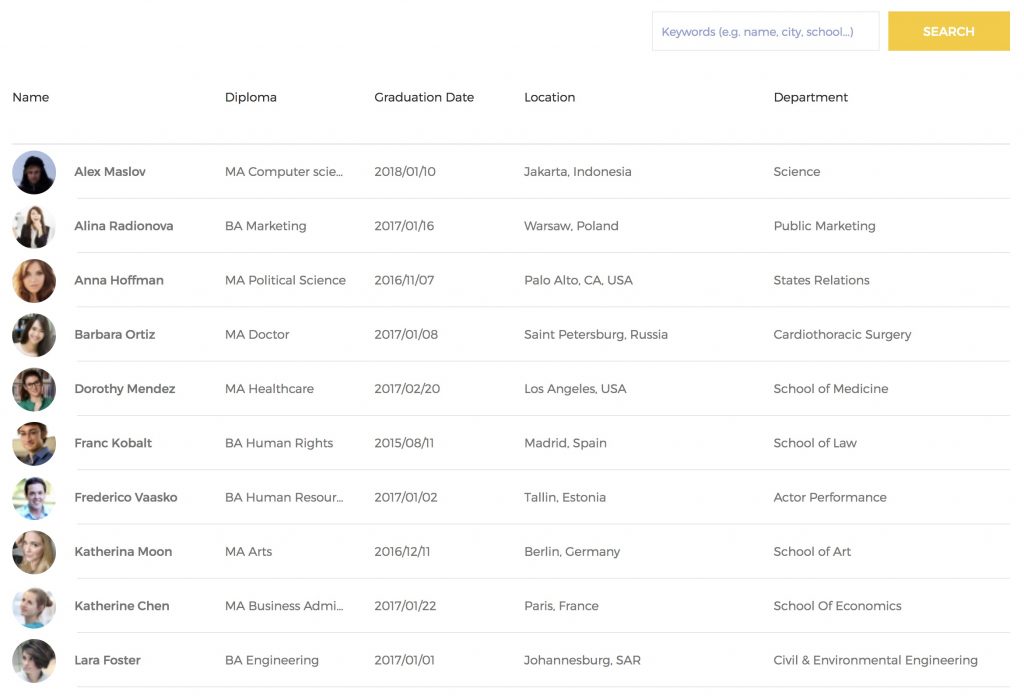Screen dimensions: 1024x696
Task: Select the name Frederico Vaasko
Action: coord(125,497)
